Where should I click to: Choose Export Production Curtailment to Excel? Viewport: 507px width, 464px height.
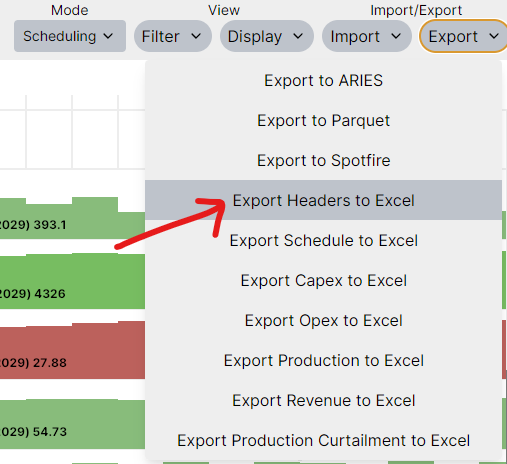click(x=323, y=440)
